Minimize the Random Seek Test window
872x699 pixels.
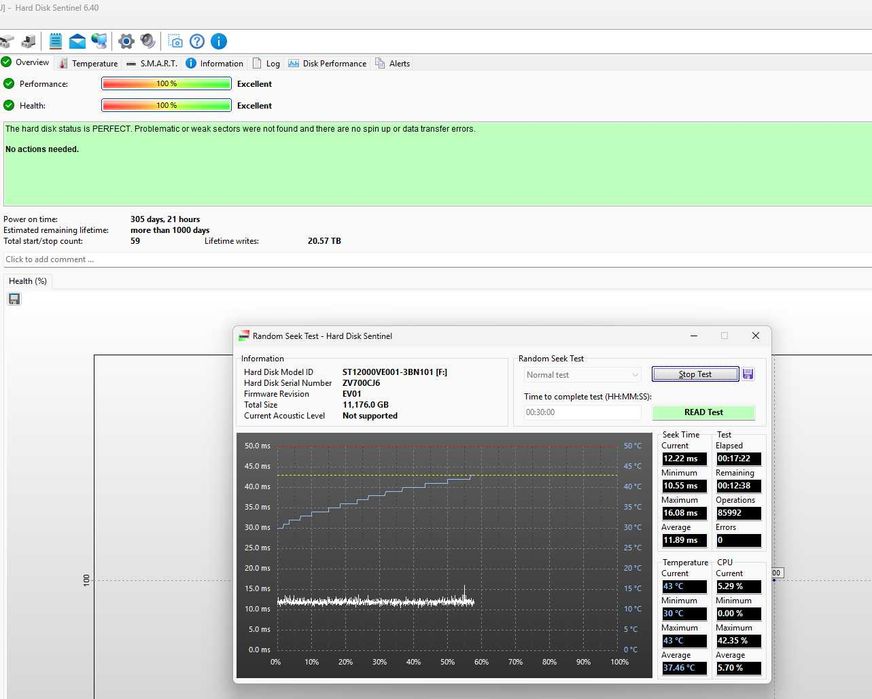(694, 336)
